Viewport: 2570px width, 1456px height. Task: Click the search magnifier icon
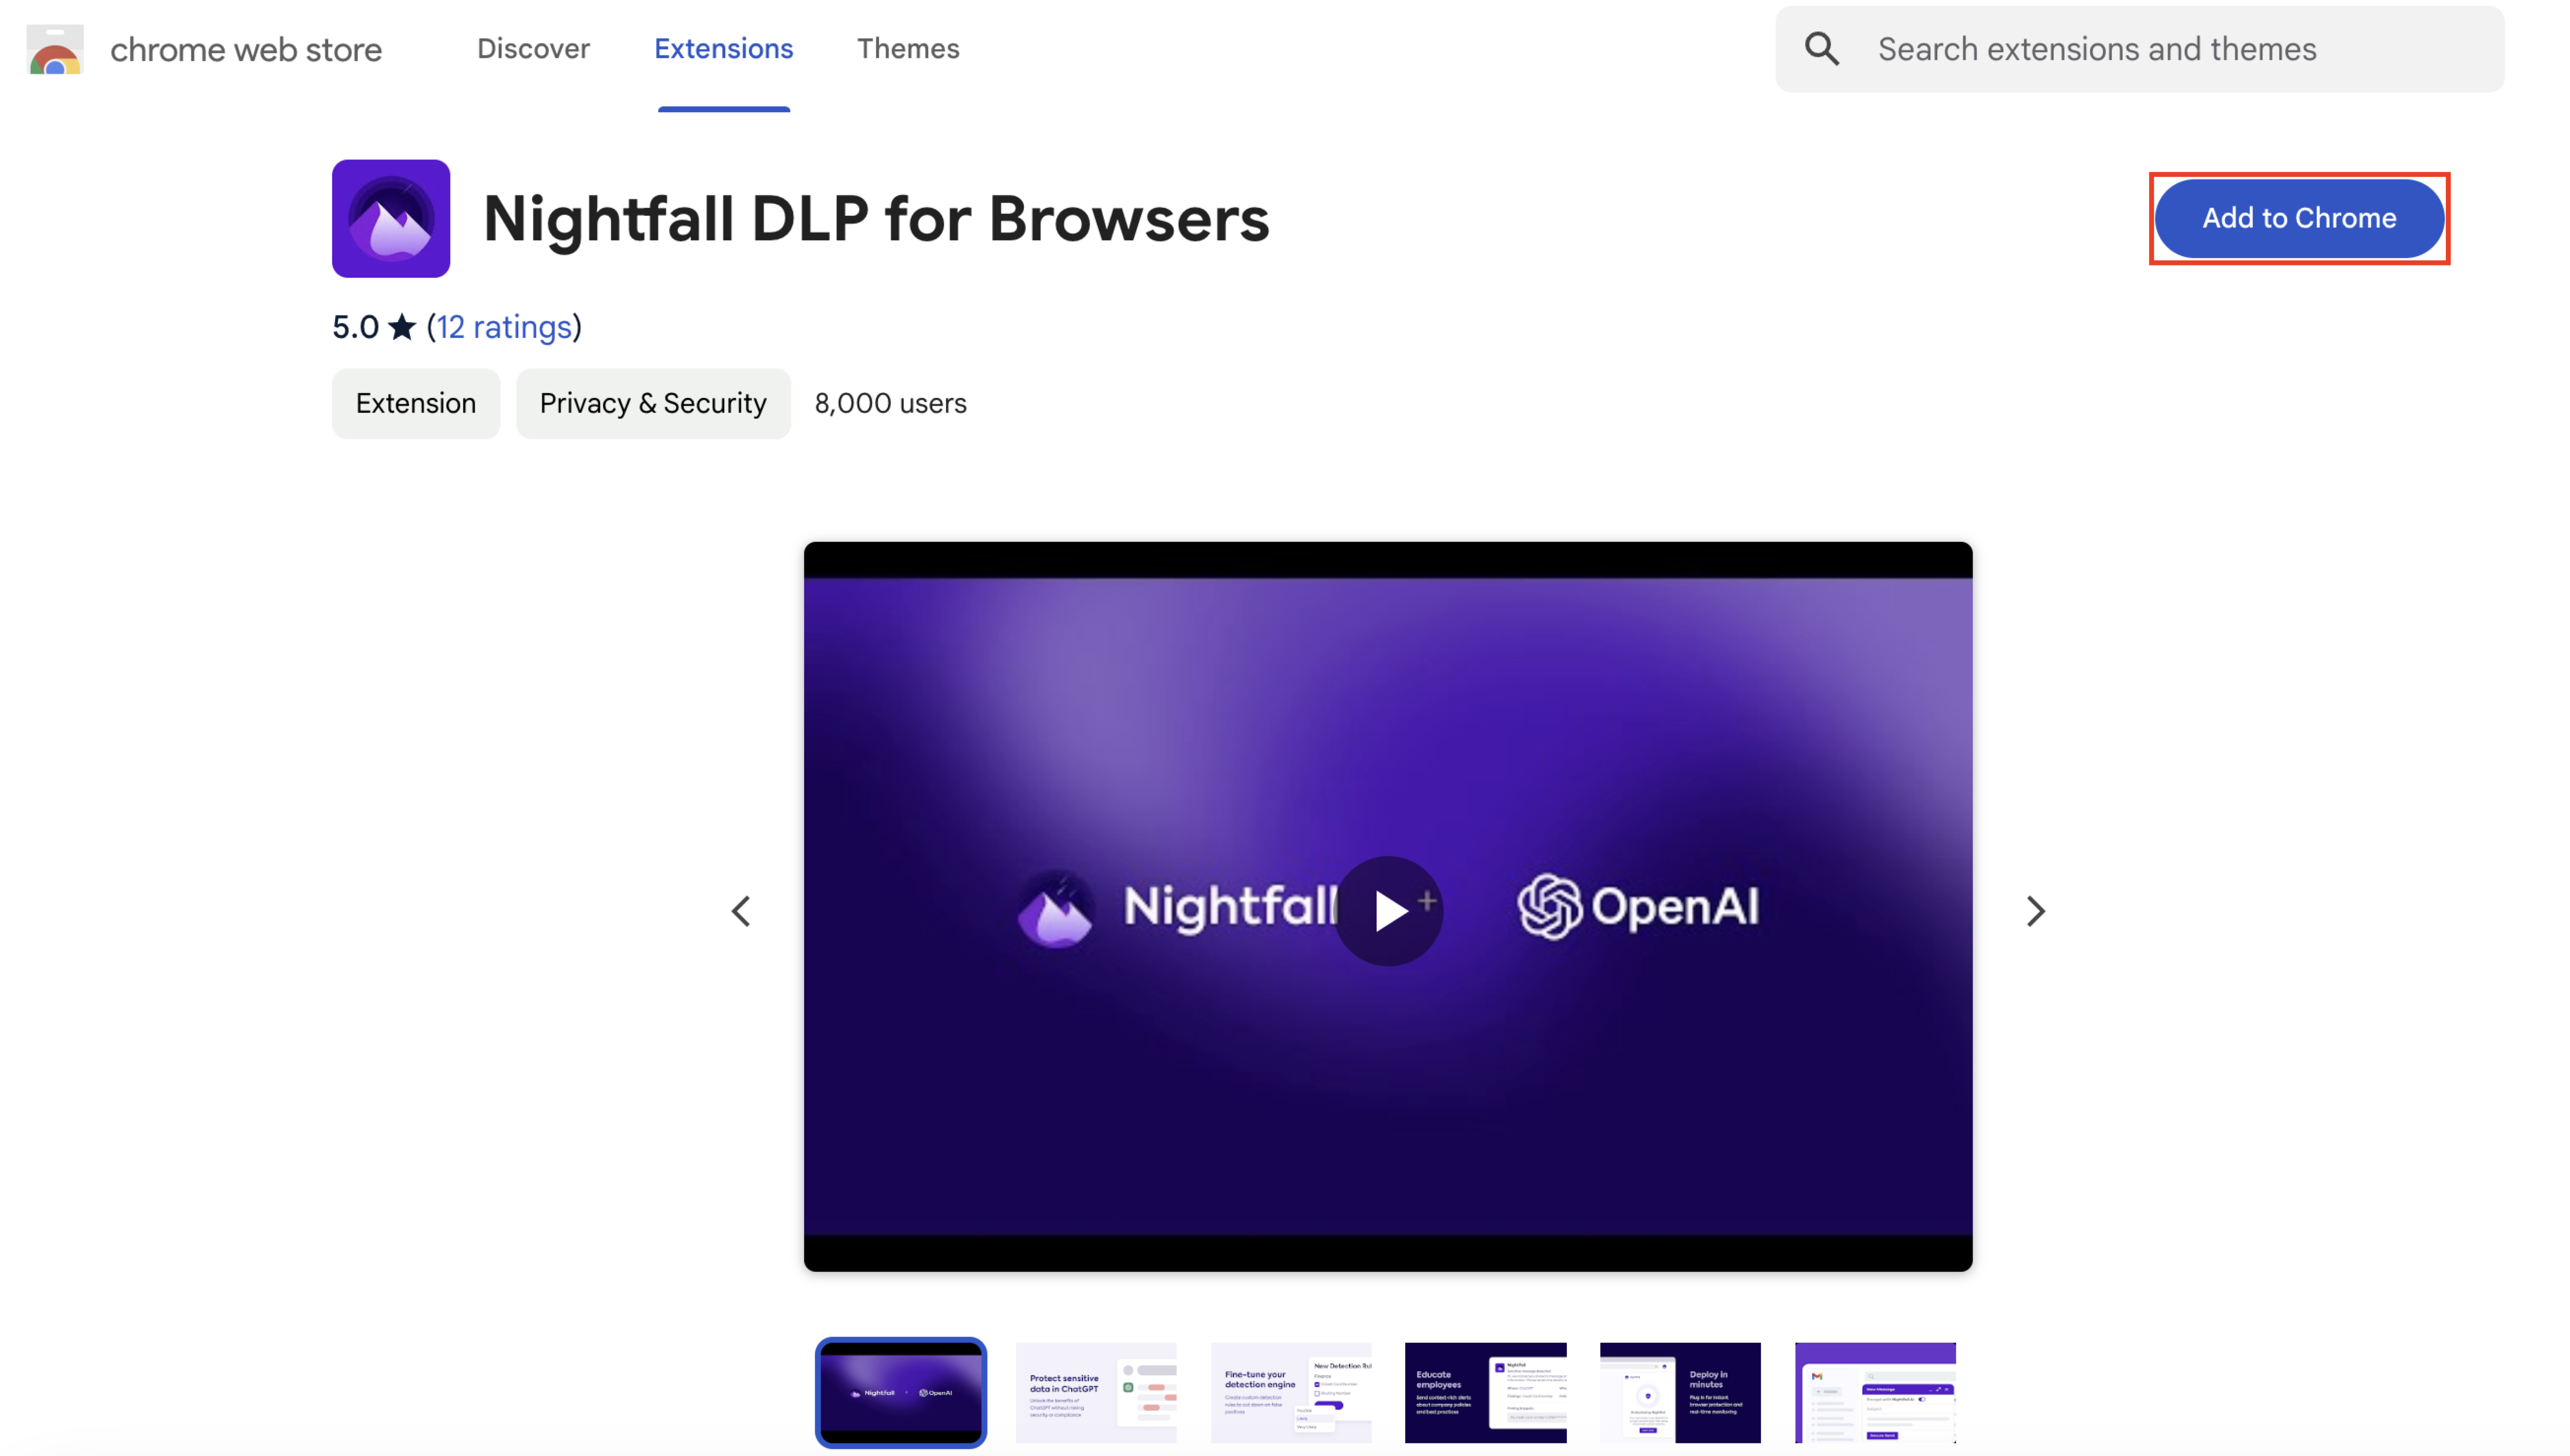click(x=1821, y=49)
